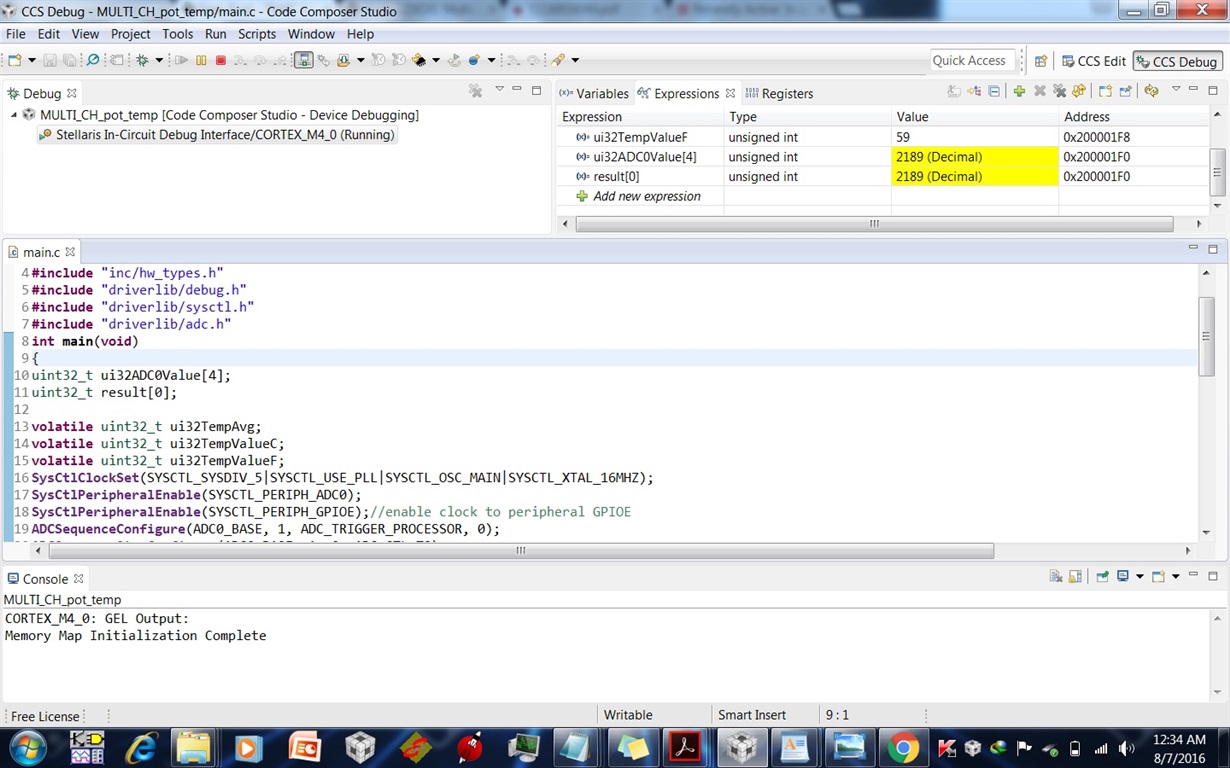Click the Address column header
Image resolution: width=1230 pixels, height=768 pixels.
tap(1134, 117)
